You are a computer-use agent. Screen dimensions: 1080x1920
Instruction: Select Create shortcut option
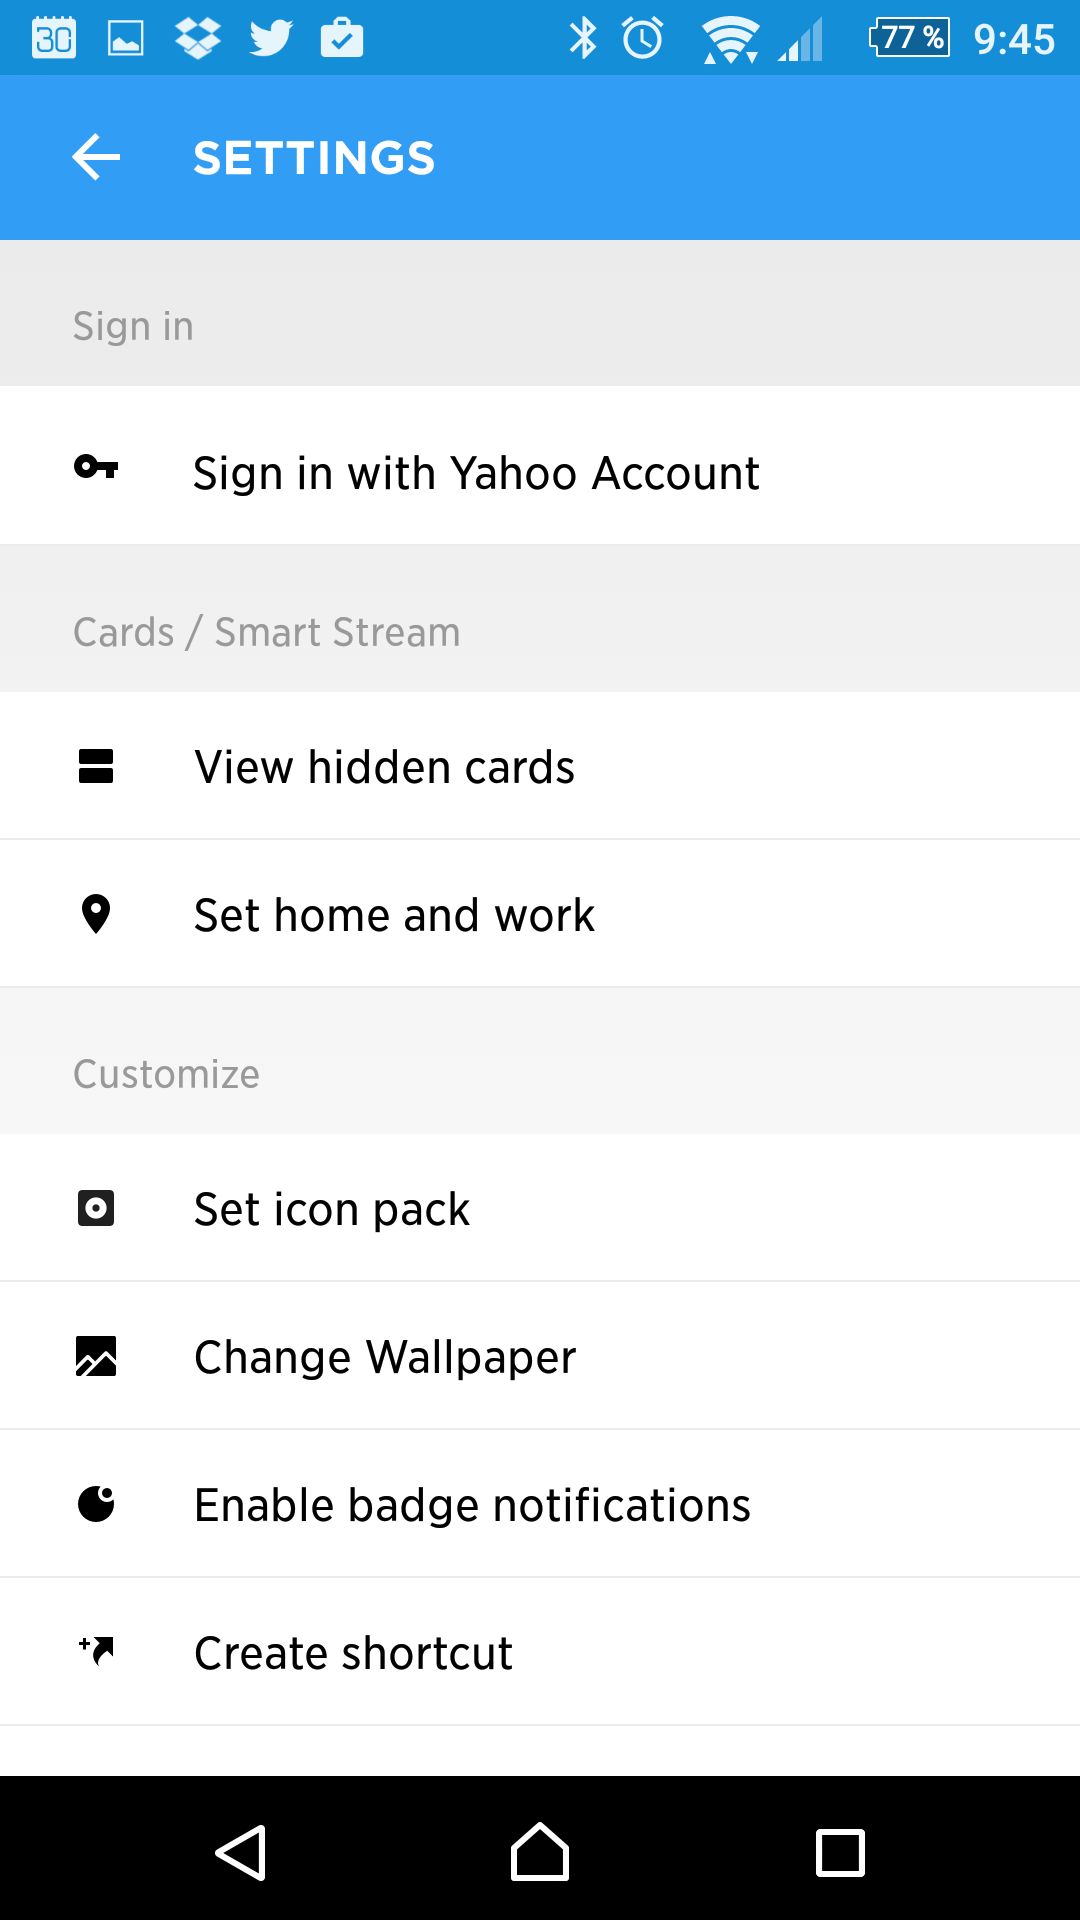tap(540, 1652)
